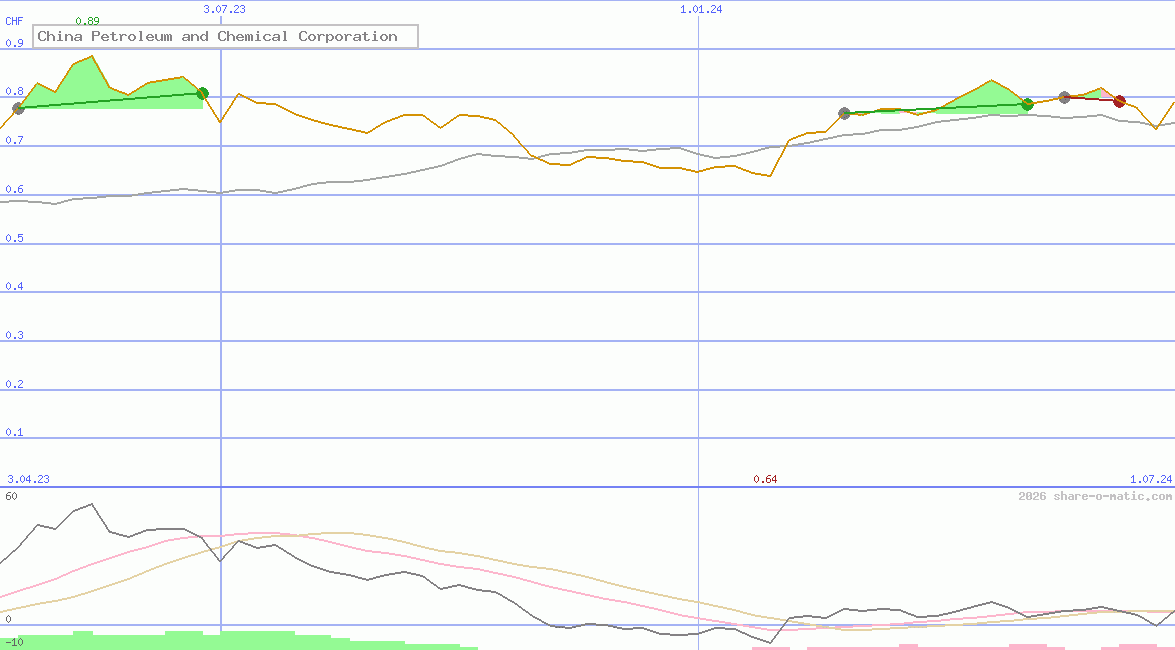Select the green endpoint marker on first trendline
The image size is (1175, 650).
(202, 92)
